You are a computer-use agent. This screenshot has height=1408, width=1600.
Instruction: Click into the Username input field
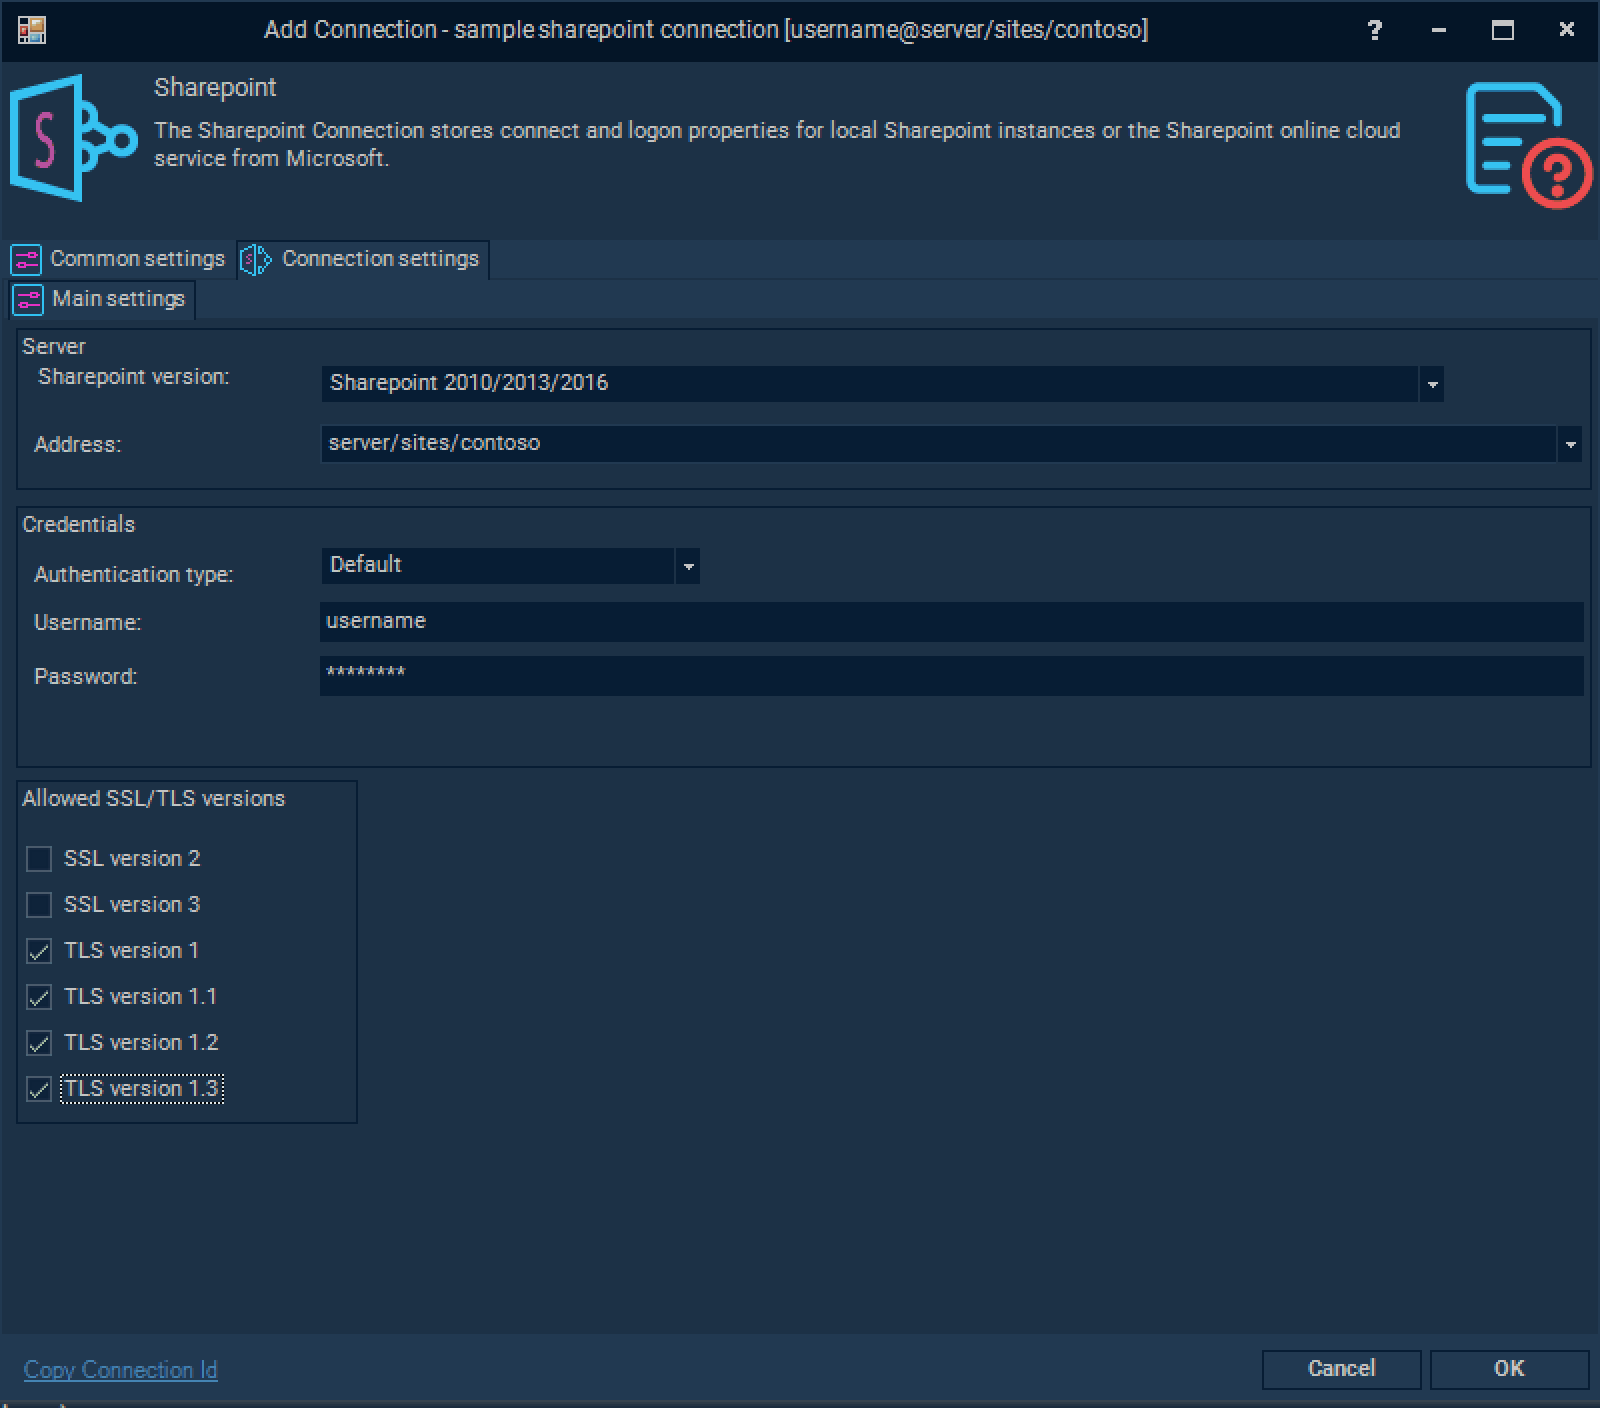[950, 622]
